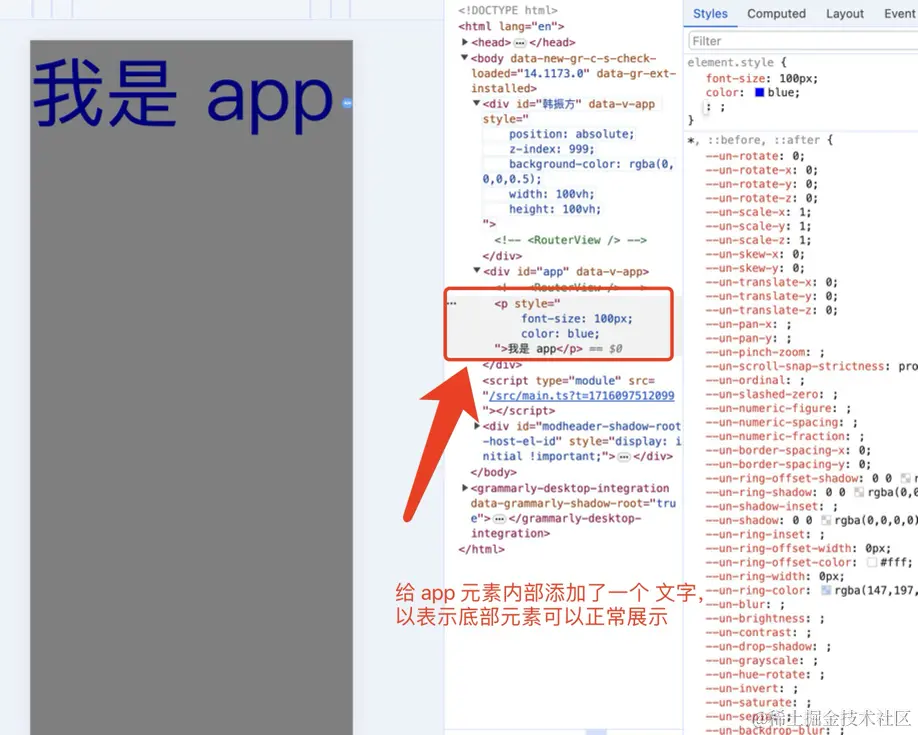Select the script type="module" line
This screenshot has width=918, height=735.
click(x=568, y=381)
